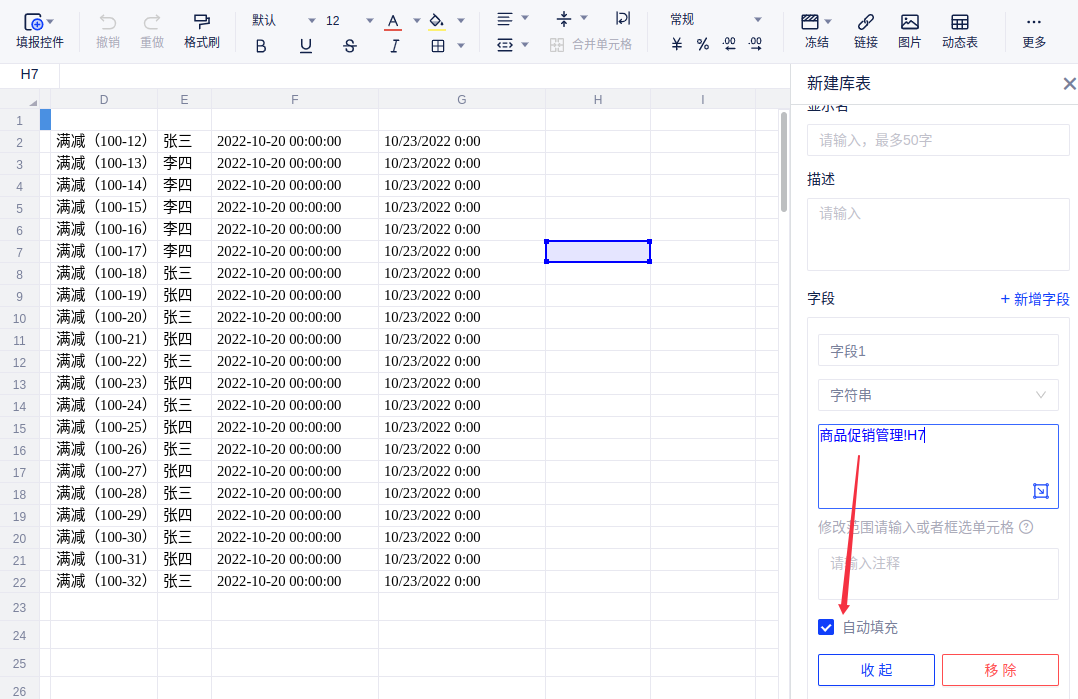Screen dimensions: 1078x699
Task: Open the number format dropdown (常规)
Action: 715,20
